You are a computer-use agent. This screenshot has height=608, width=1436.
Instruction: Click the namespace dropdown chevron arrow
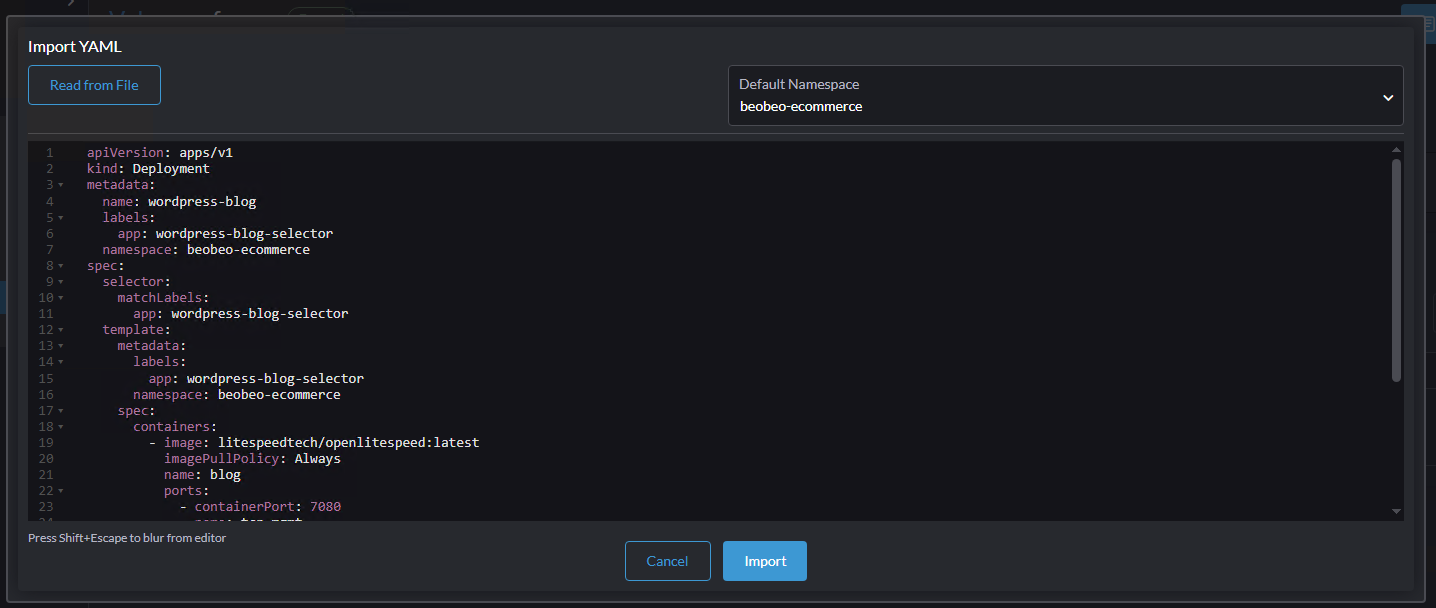pos(1388,98)
